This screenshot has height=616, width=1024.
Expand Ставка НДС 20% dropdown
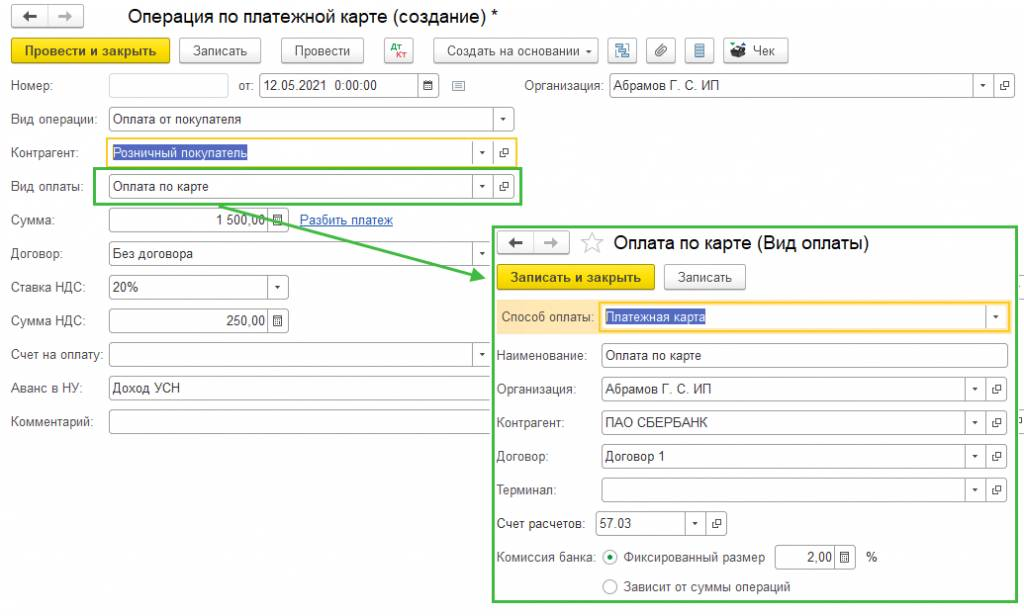coord(278,287)
